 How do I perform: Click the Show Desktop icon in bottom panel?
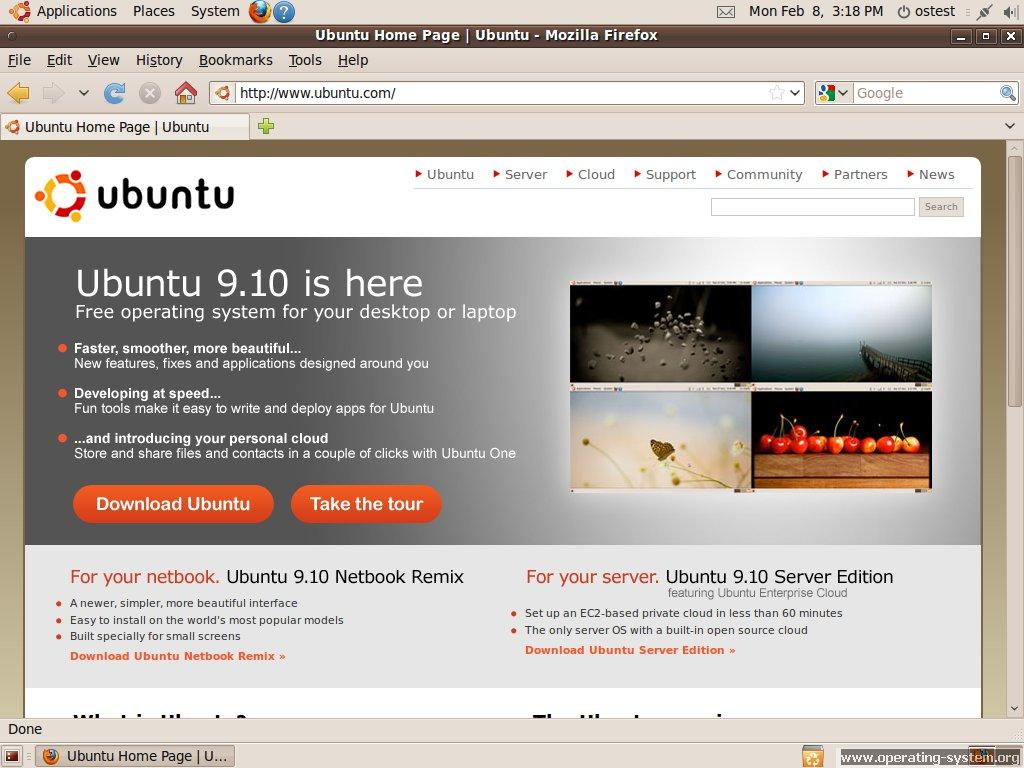12,756
